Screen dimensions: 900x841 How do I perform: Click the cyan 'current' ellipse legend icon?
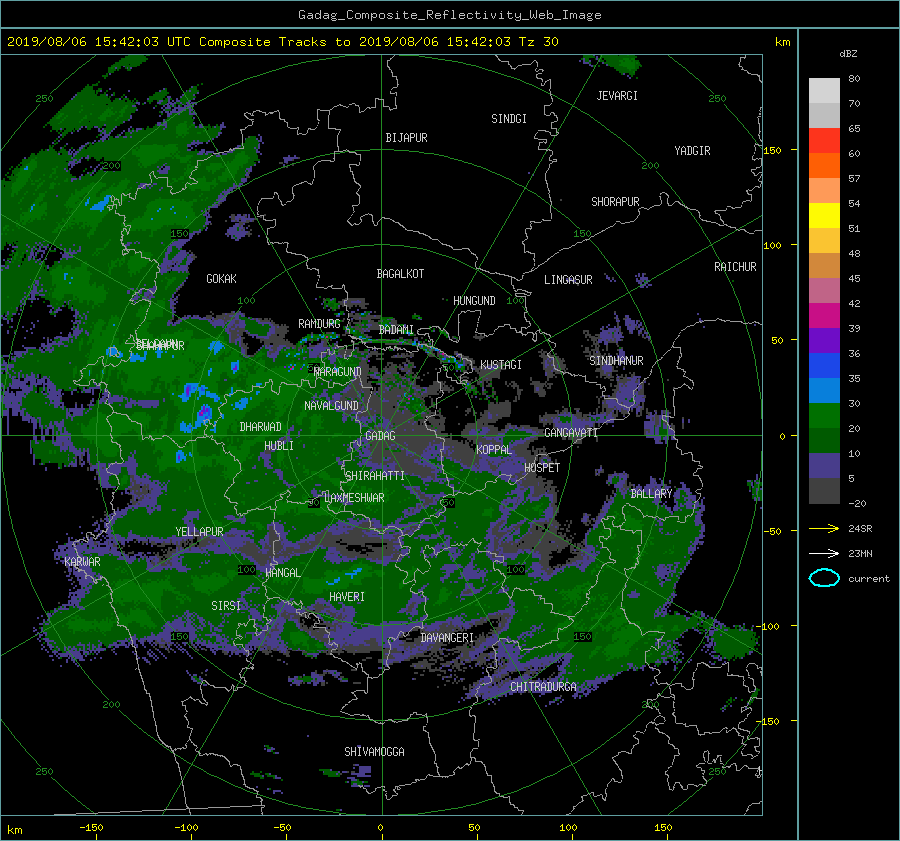pos(824,578)
